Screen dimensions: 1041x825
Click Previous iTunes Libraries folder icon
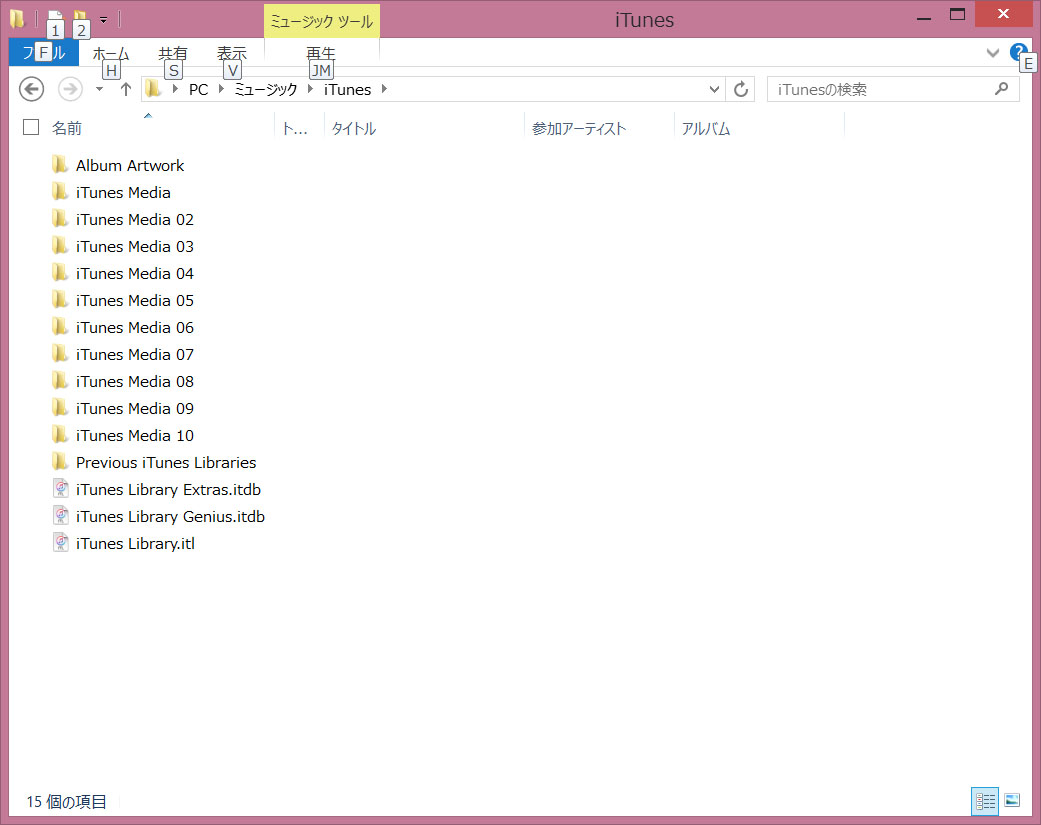(x=60, y=462)
